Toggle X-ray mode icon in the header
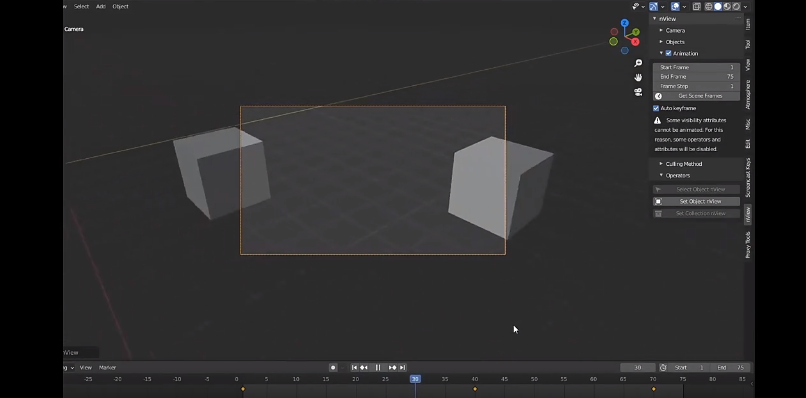Screen dimensions: 806x398 [x=697, y=7]
